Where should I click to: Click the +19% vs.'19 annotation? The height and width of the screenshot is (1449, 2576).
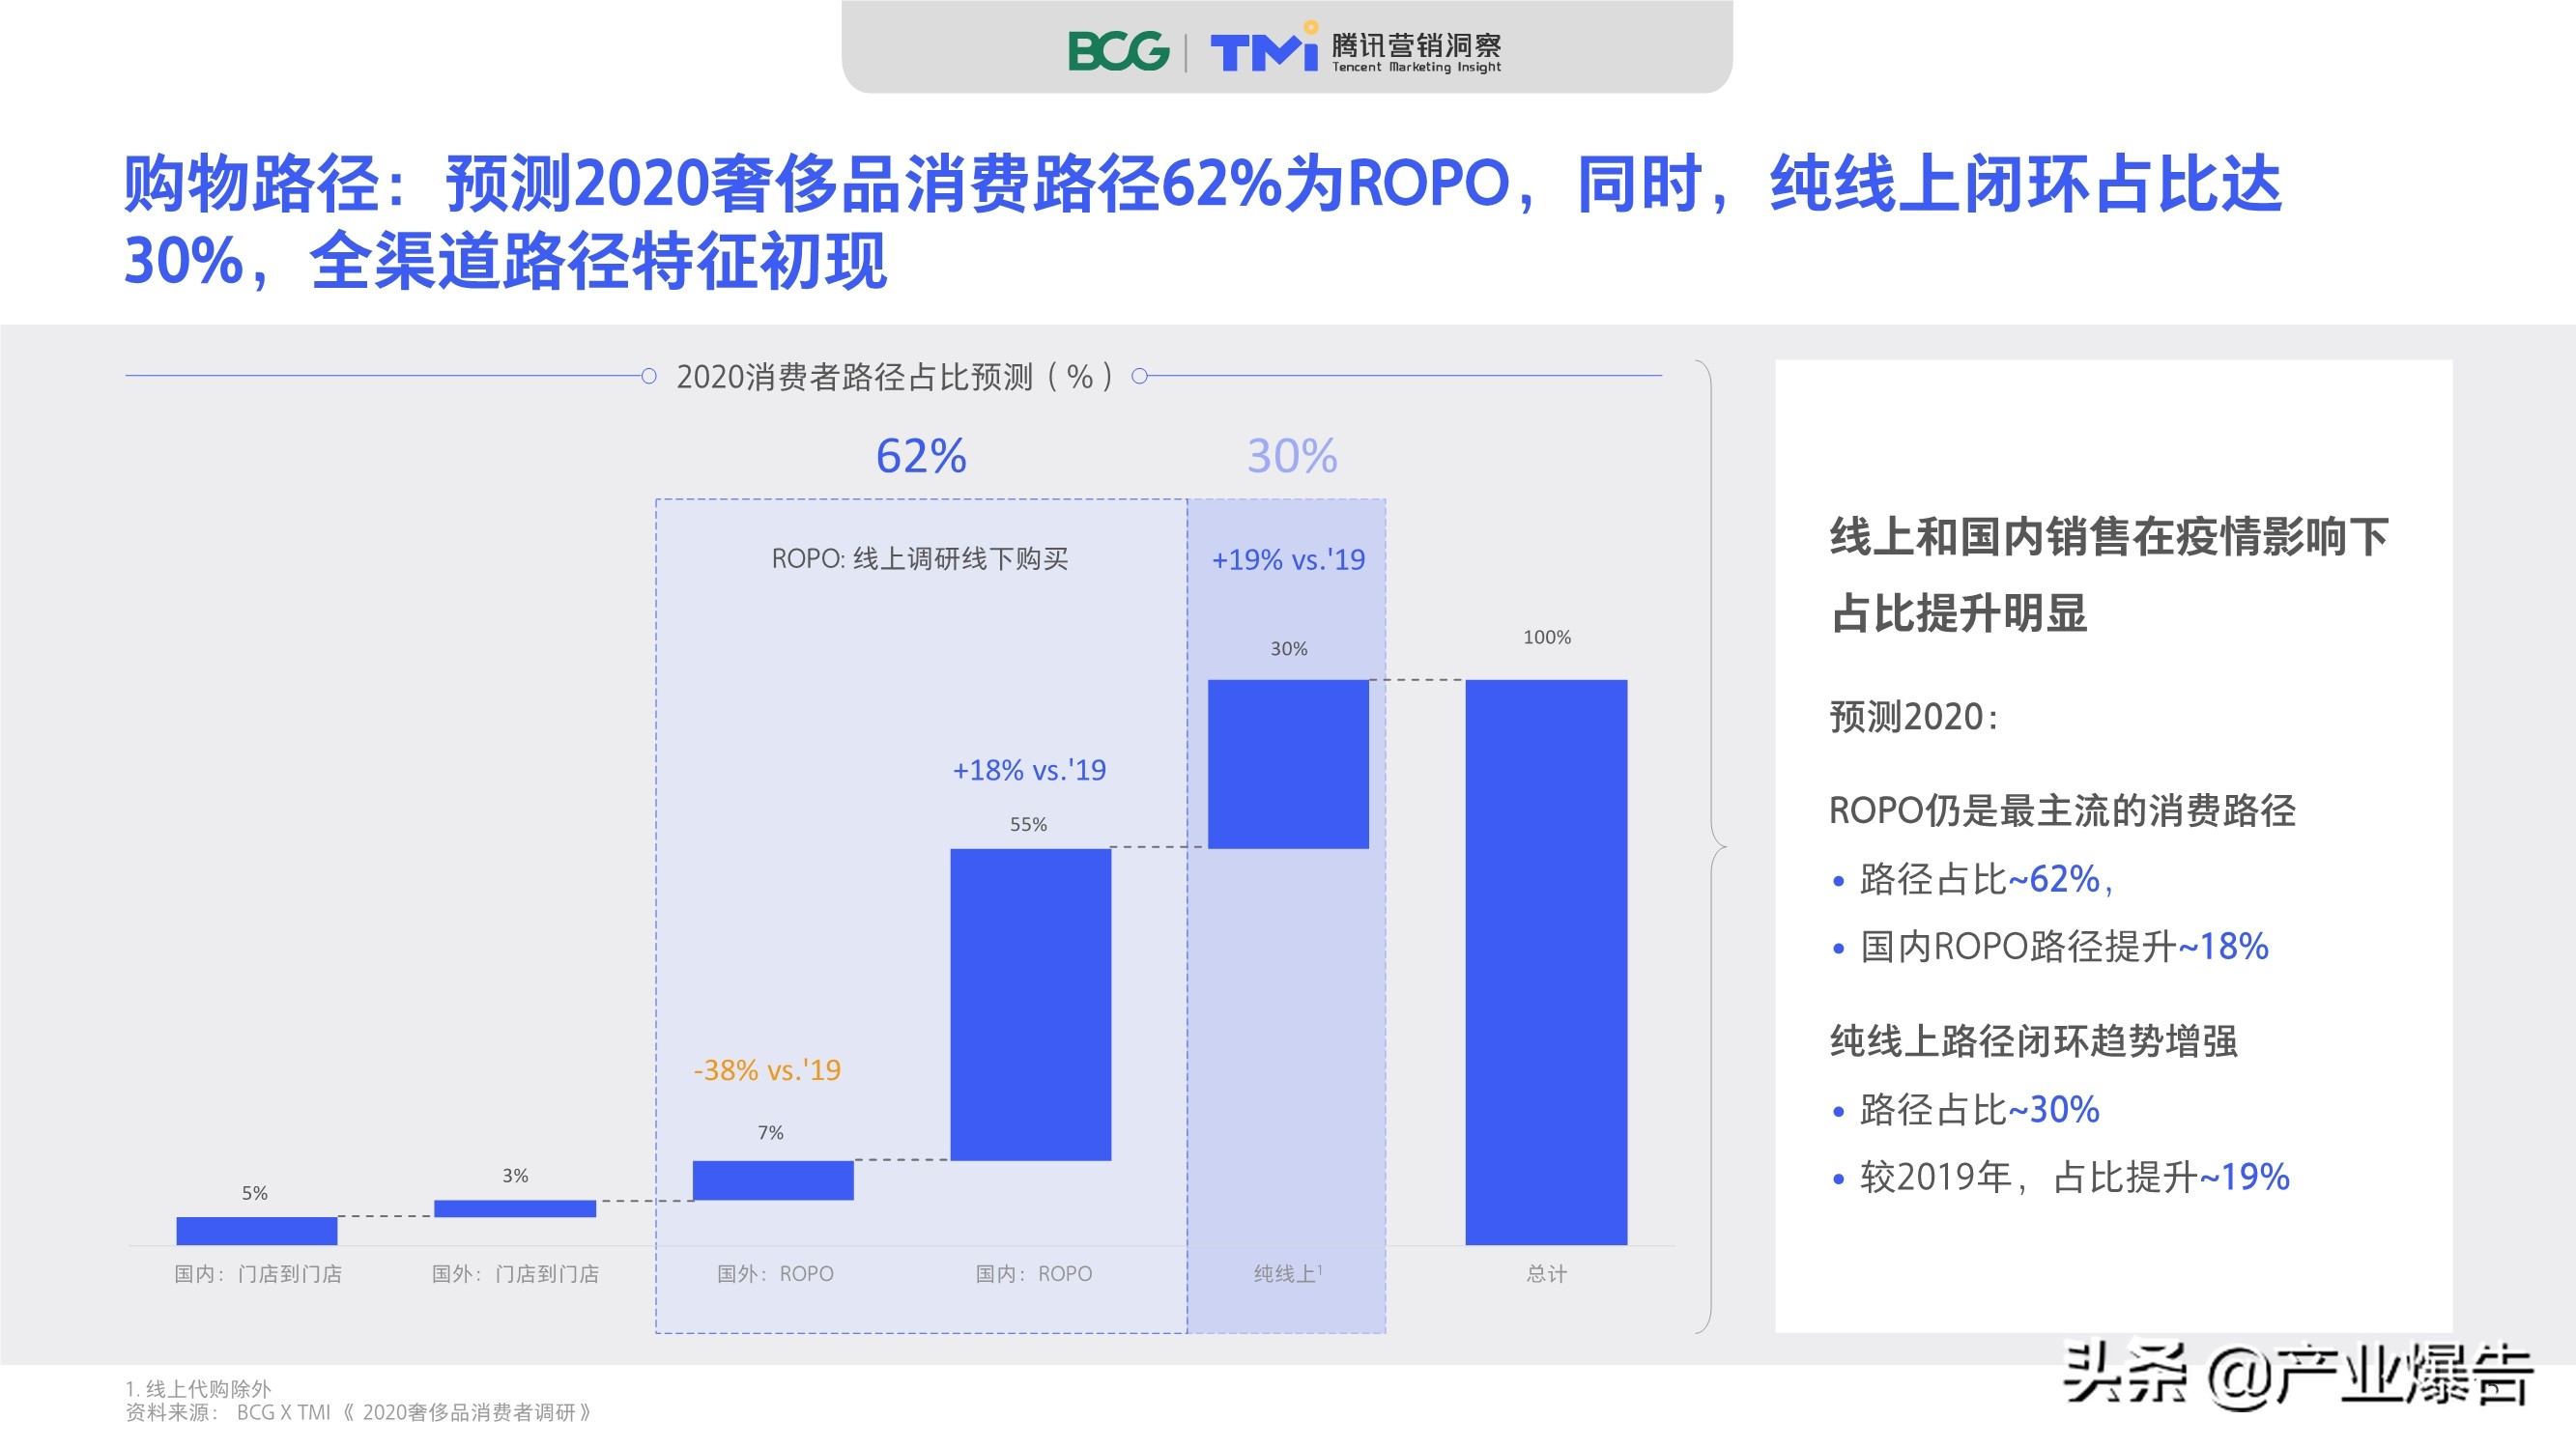(1288, 560)
